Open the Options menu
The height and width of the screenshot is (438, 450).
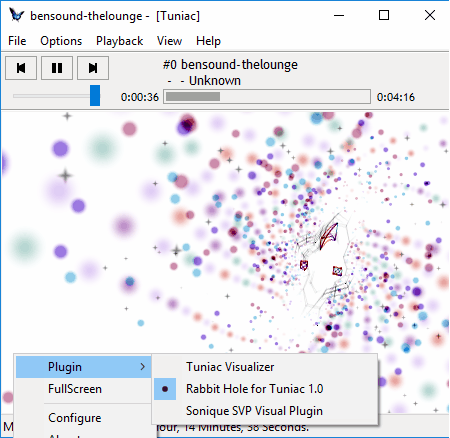(61, 41)
